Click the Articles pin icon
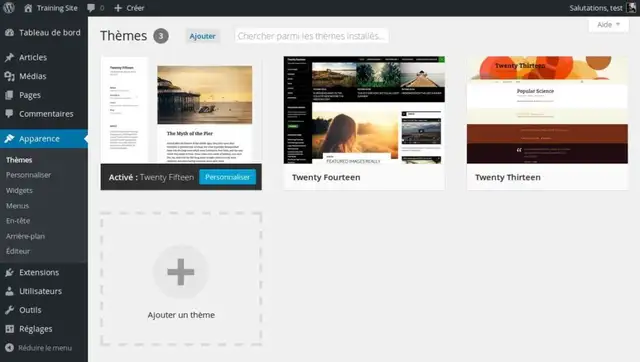640x362 pixels. tap(9, 57)
